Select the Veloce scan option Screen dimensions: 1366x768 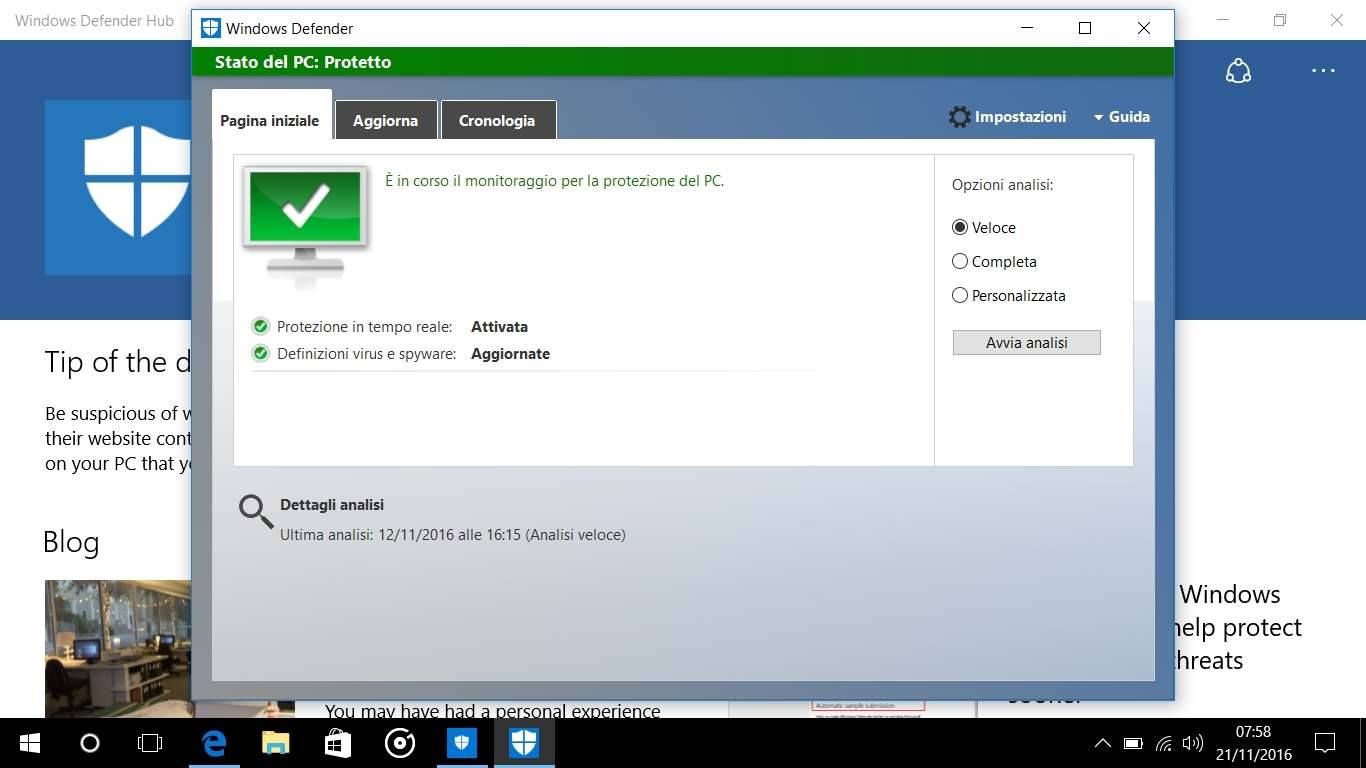click(984, 228)
